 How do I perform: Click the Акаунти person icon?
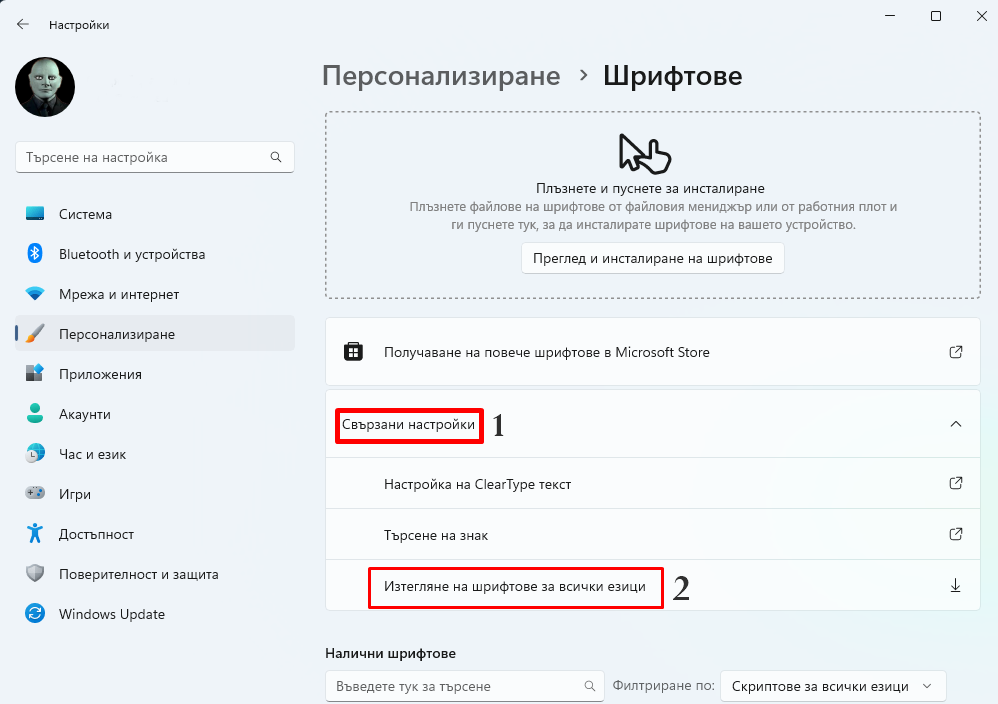pos(35,413)
